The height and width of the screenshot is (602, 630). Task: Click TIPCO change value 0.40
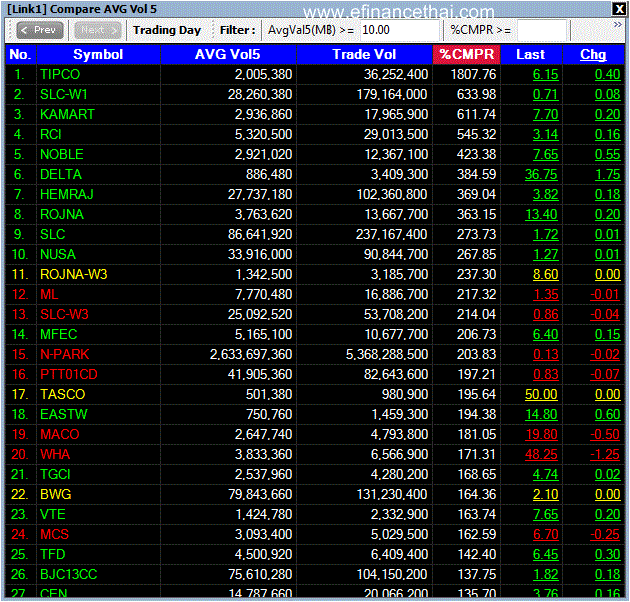pos(608,74)
